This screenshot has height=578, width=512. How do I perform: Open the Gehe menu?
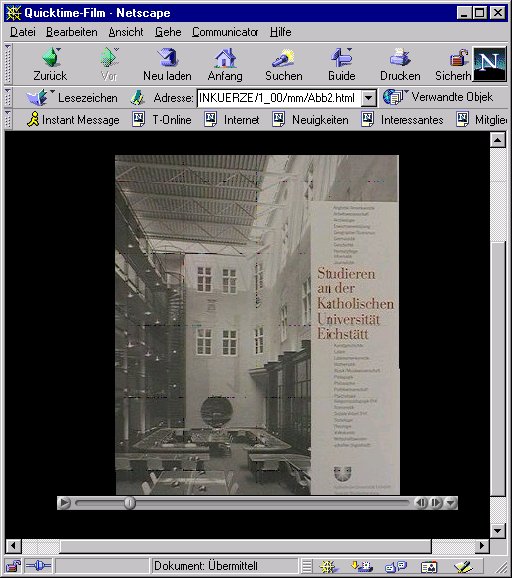pos(168,32)
